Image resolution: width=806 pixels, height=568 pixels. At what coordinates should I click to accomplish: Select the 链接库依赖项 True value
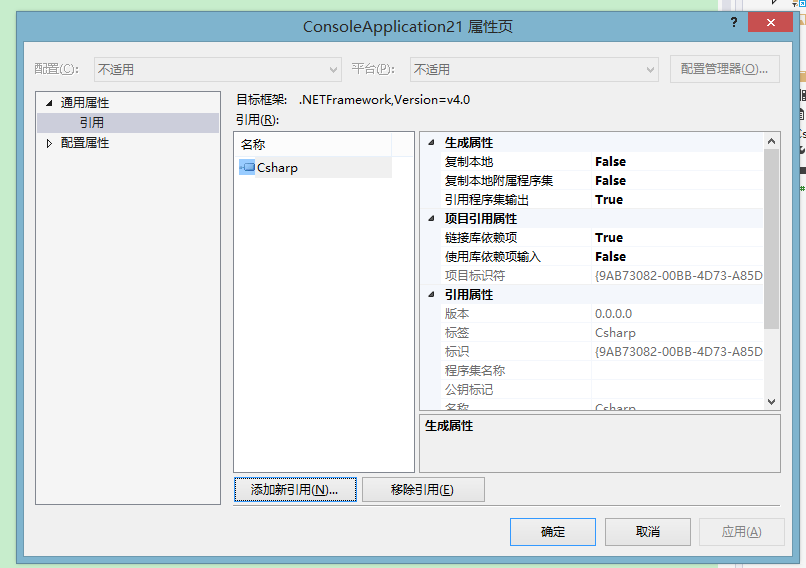point(609,238)
